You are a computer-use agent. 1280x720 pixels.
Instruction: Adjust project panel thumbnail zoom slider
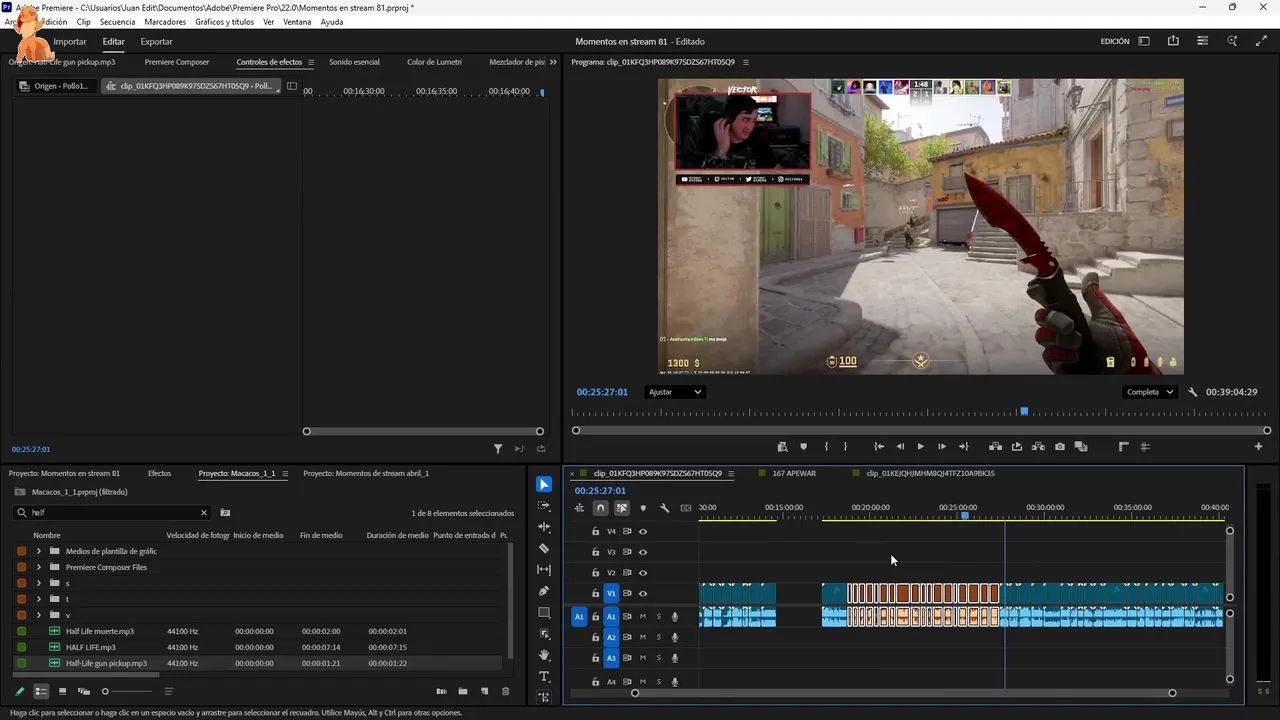pos(105,691)
